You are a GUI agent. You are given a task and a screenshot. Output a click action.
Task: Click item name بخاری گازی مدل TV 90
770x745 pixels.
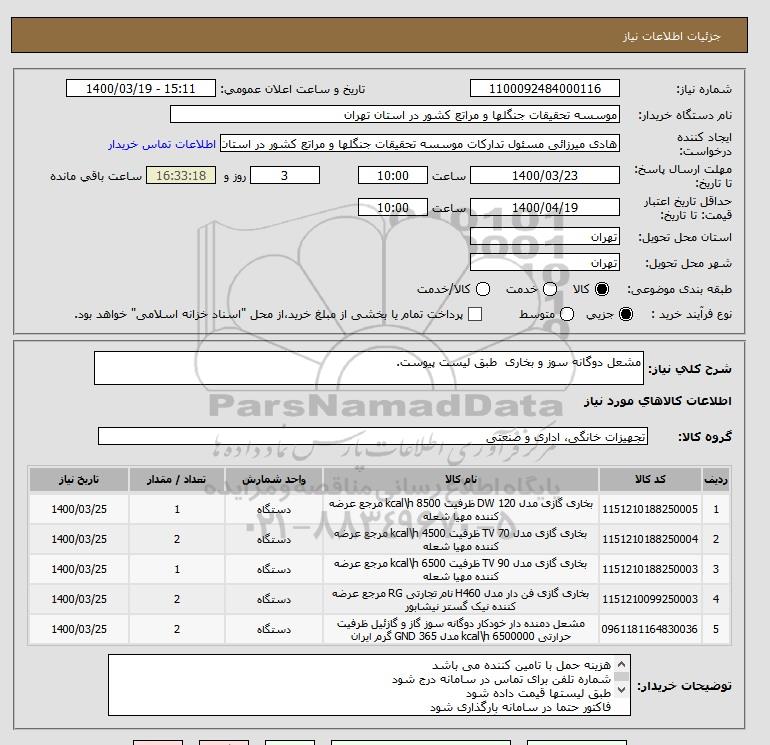[461, 570]
